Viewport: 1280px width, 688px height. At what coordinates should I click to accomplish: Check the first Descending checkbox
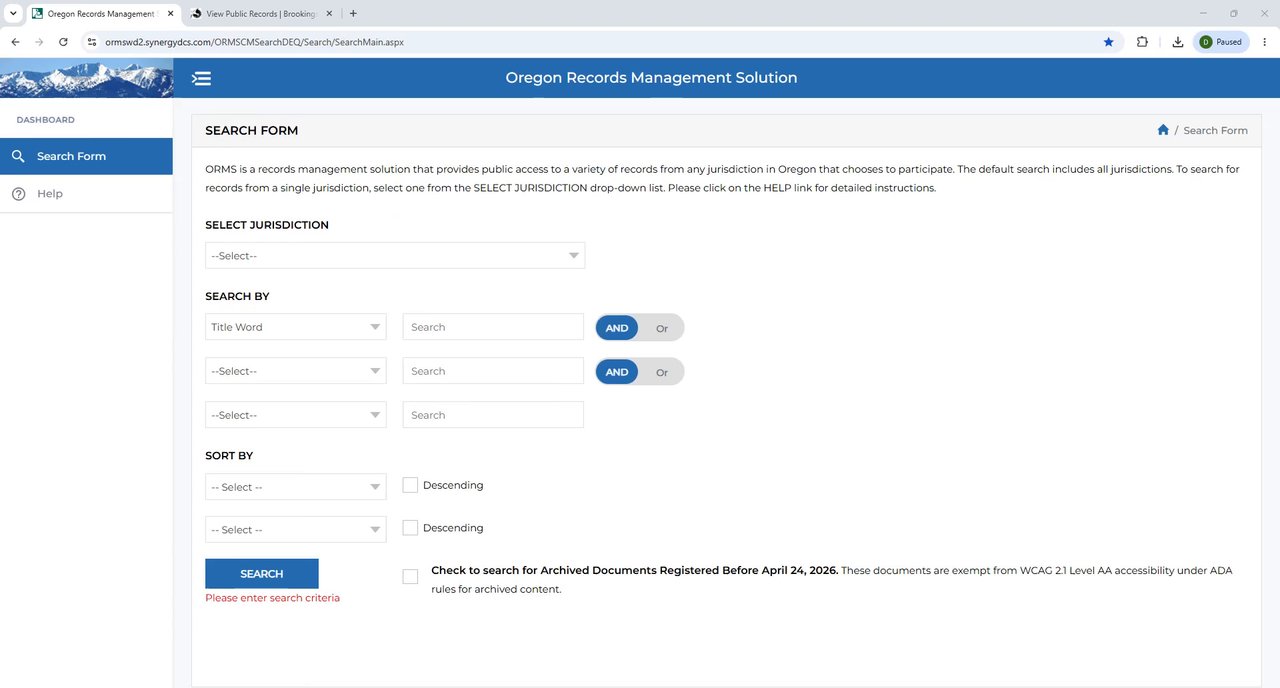point(410,485)
